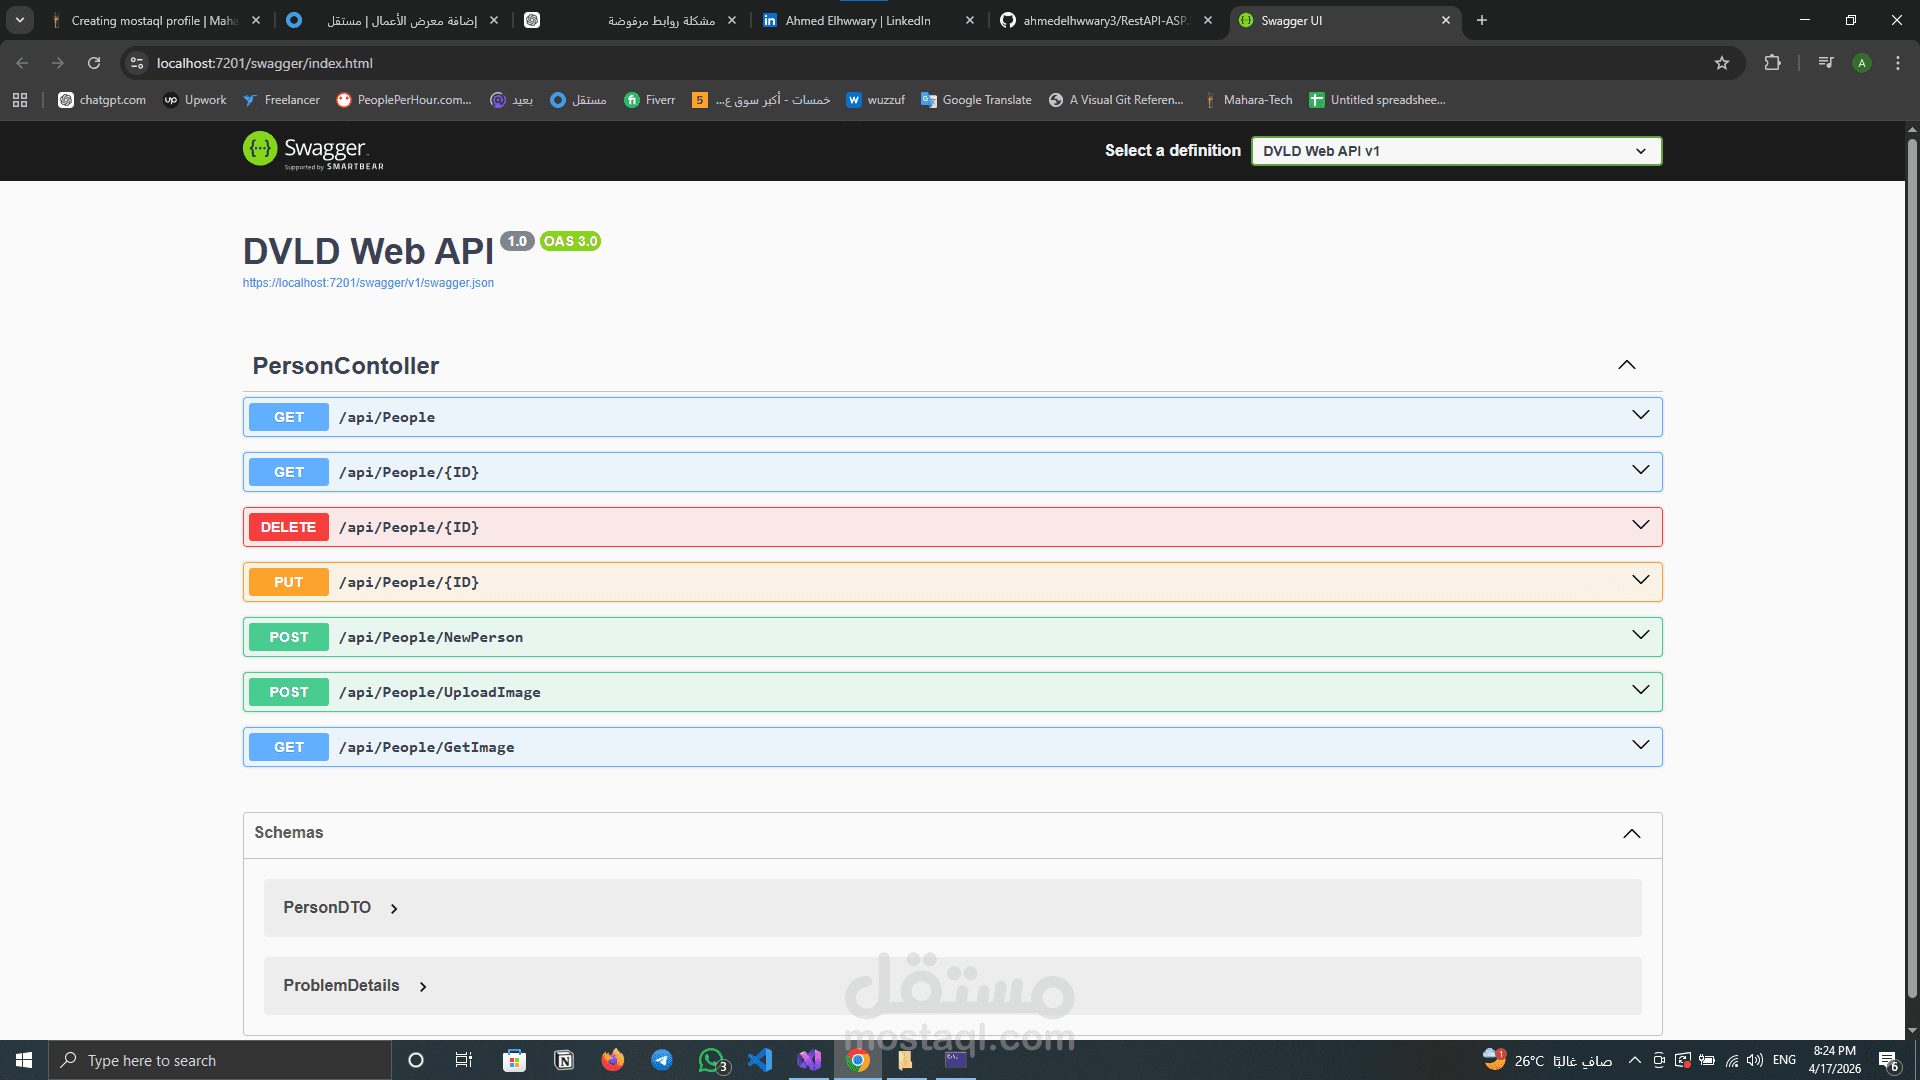1920x1080 pixels.
Task: Click the Chrome menu three-dots icon
Action: tap(1897, 63)
